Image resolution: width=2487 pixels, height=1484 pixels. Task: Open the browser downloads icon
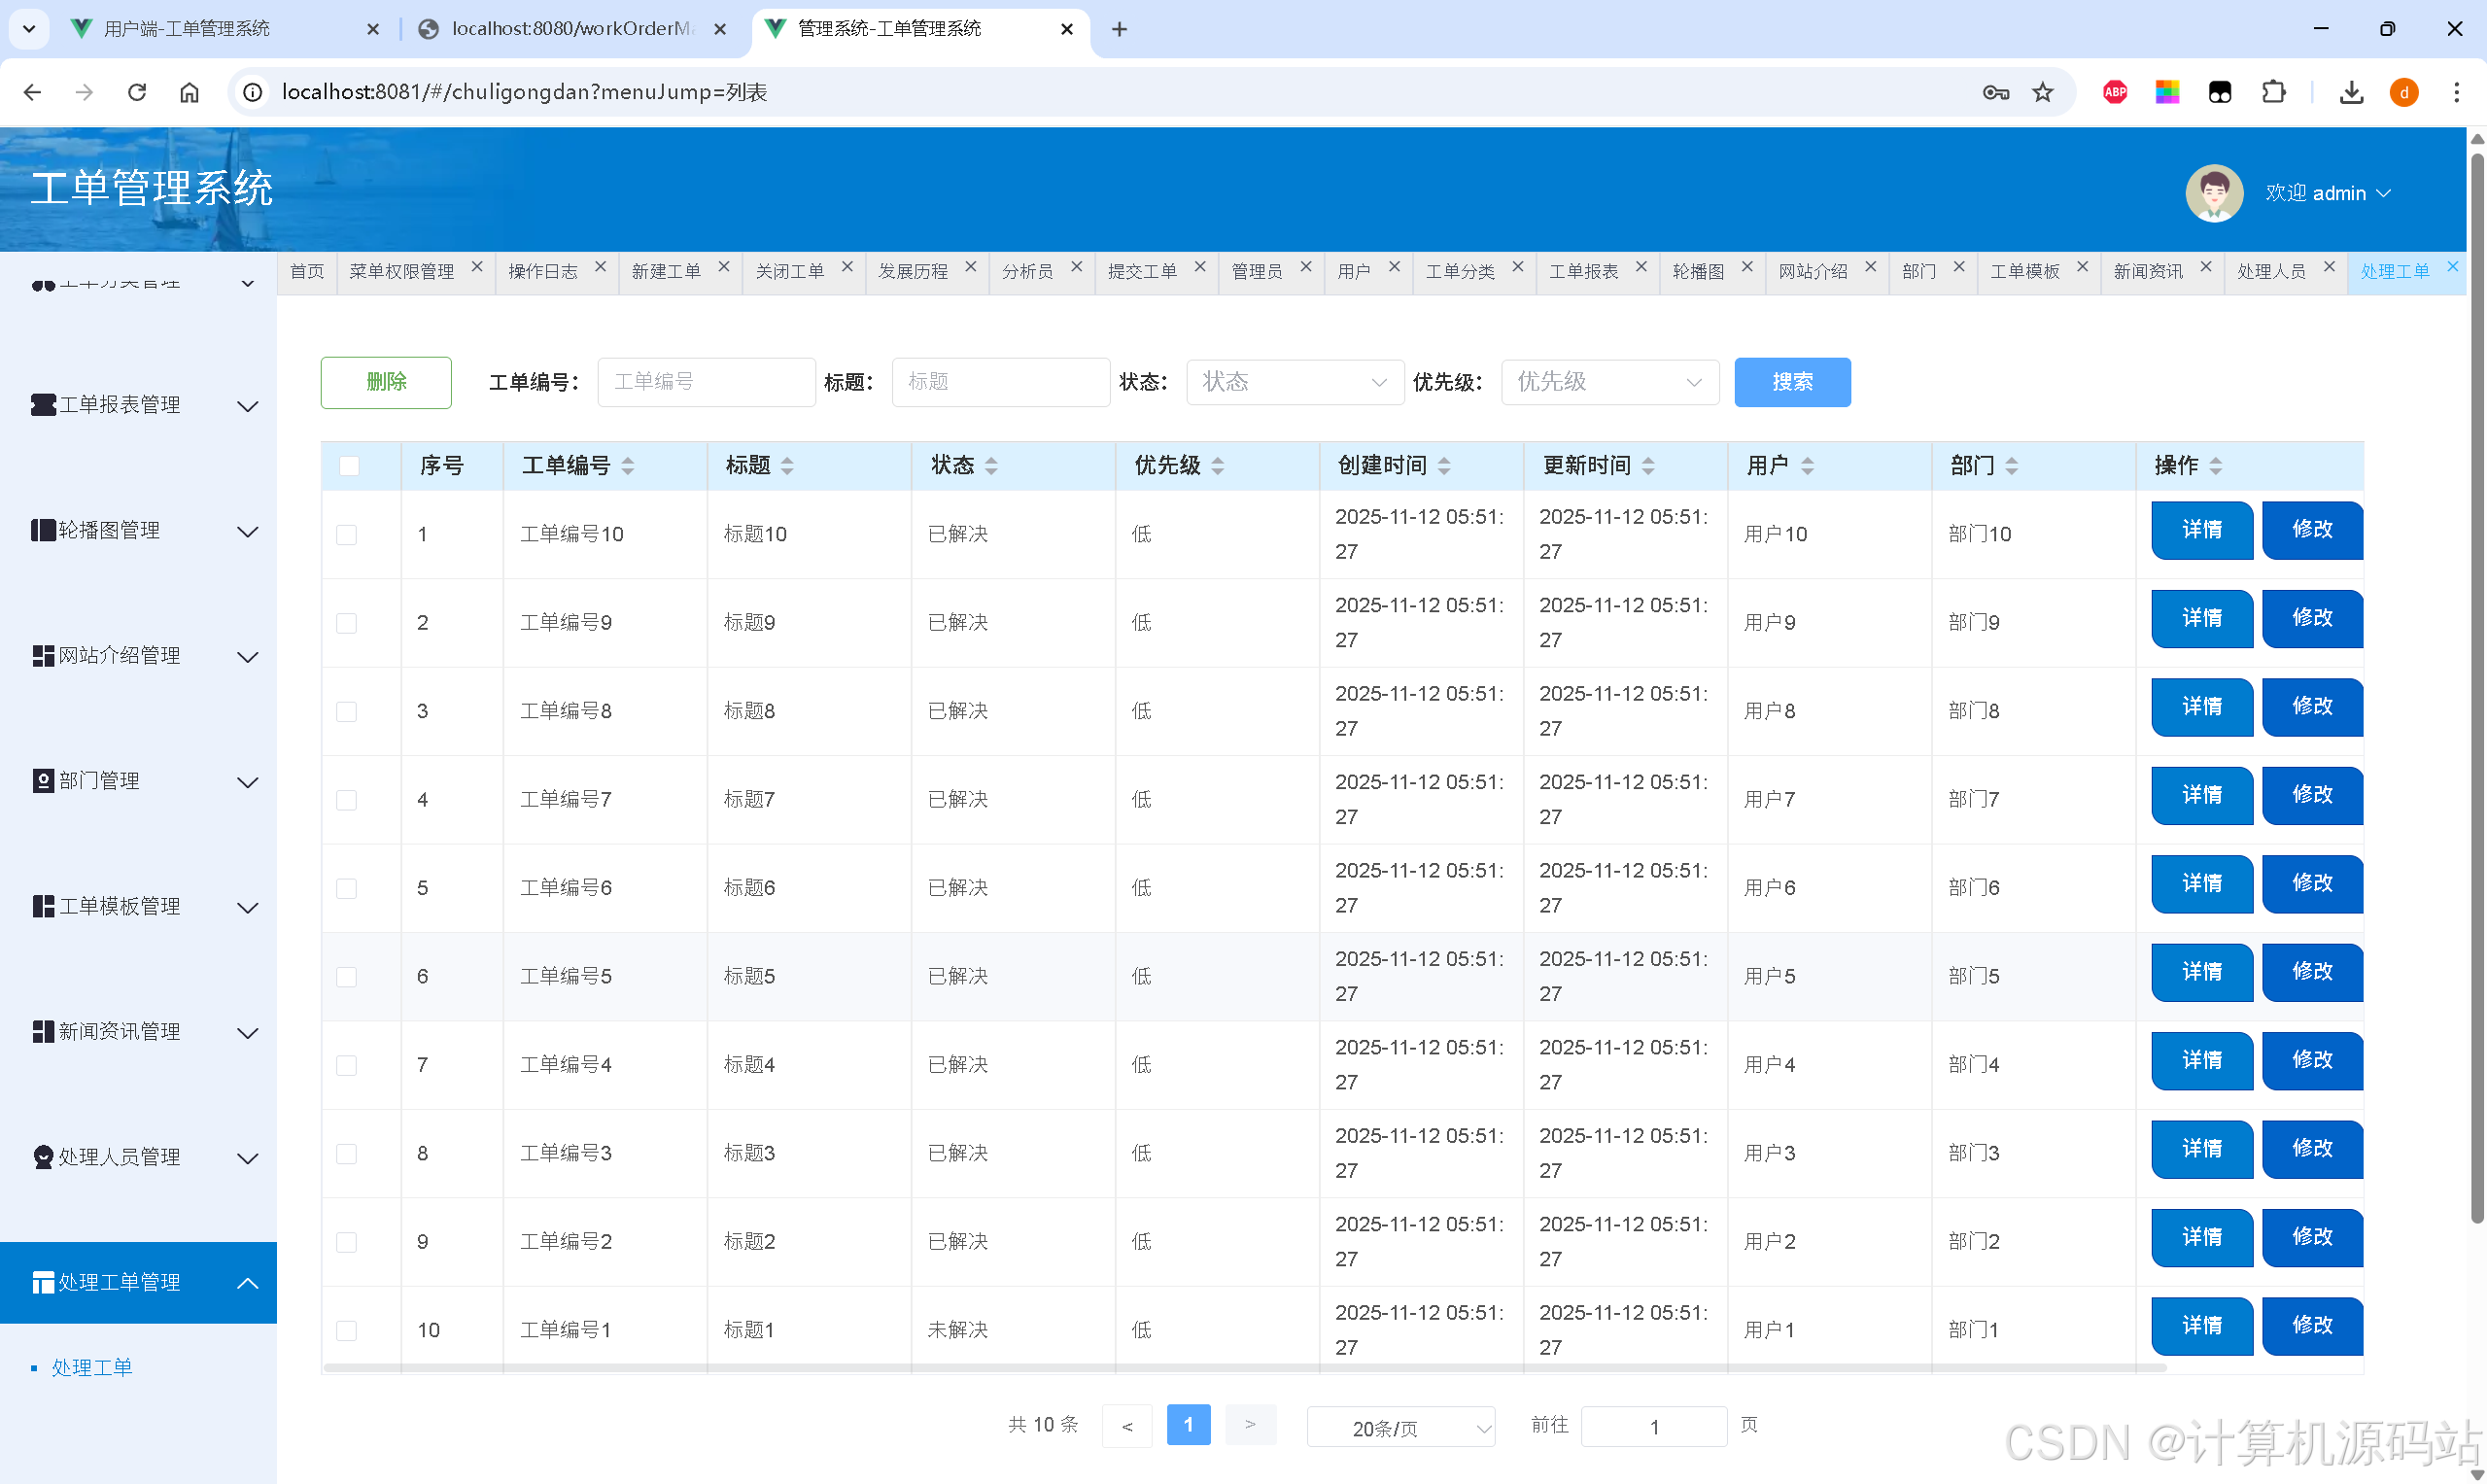point(2351,92)
